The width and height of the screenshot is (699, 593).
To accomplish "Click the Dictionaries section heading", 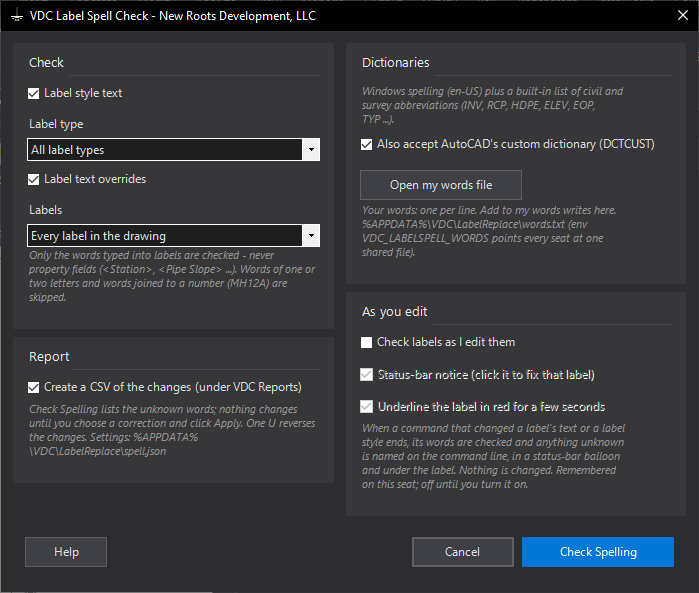I will 396,62.
